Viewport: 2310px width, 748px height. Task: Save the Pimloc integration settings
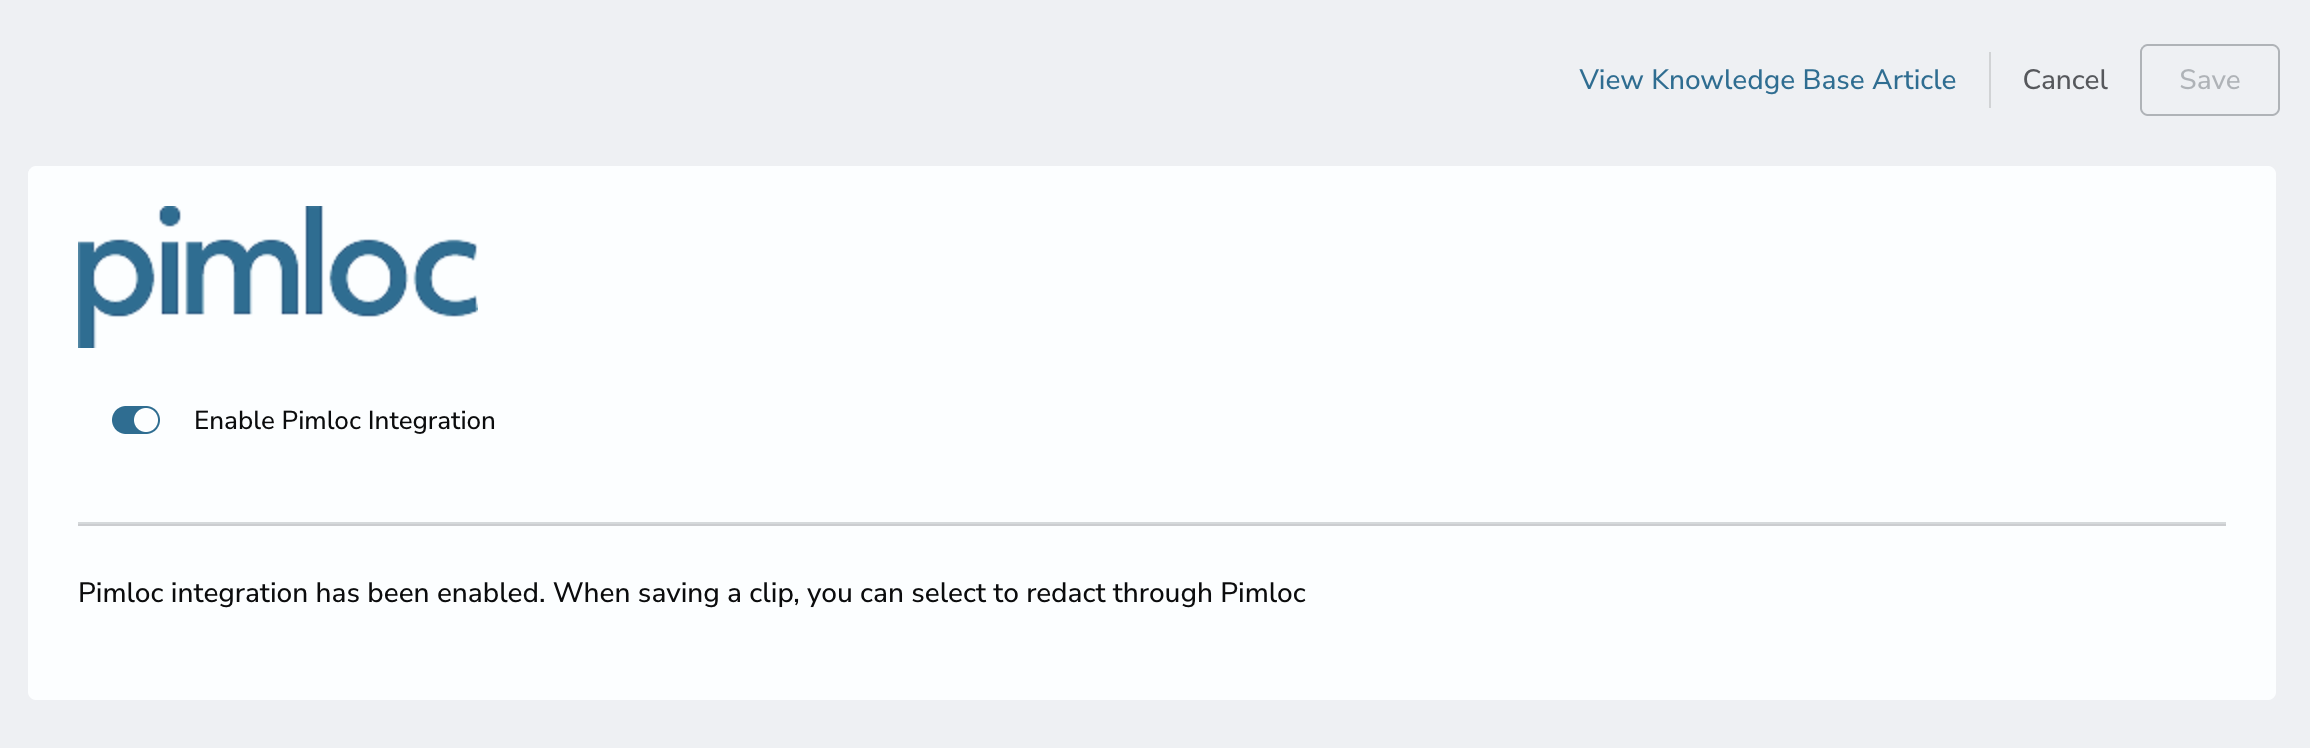[x=2209, y=80]
